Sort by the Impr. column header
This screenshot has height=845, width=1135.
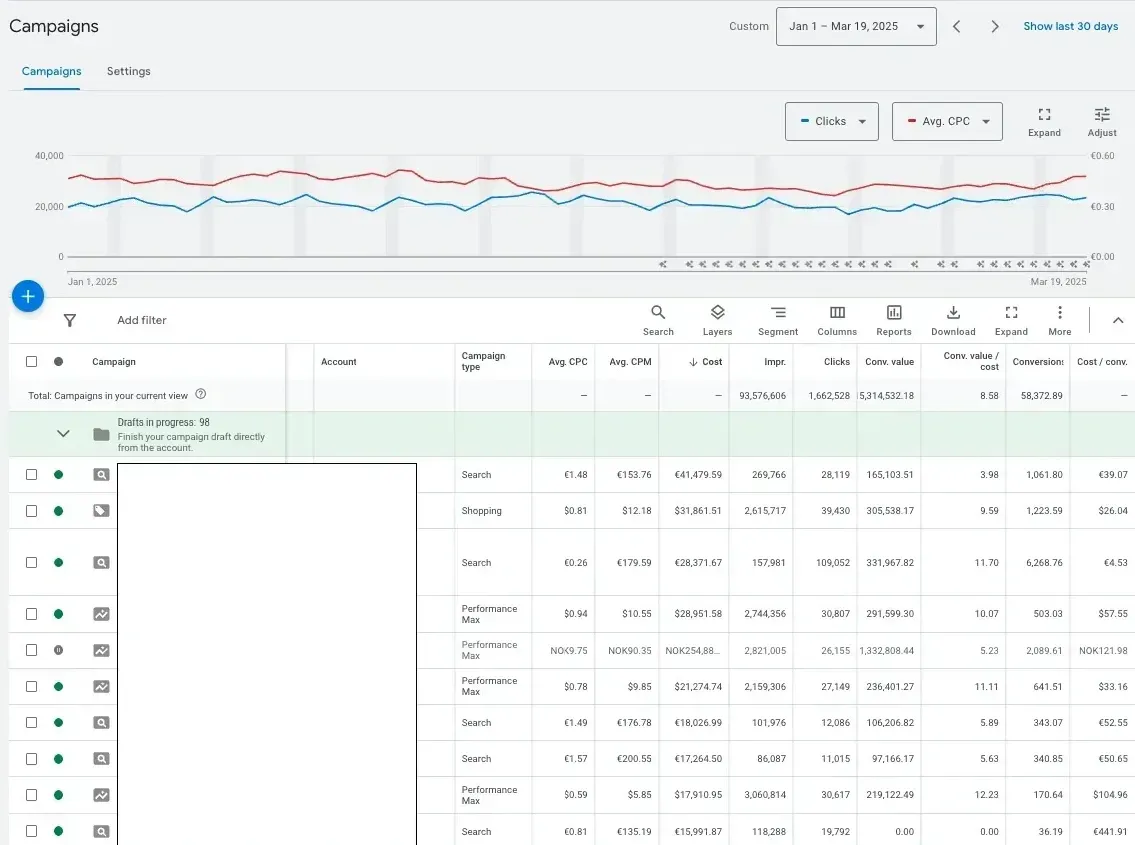pyautogui.click(x=775, y=361)
